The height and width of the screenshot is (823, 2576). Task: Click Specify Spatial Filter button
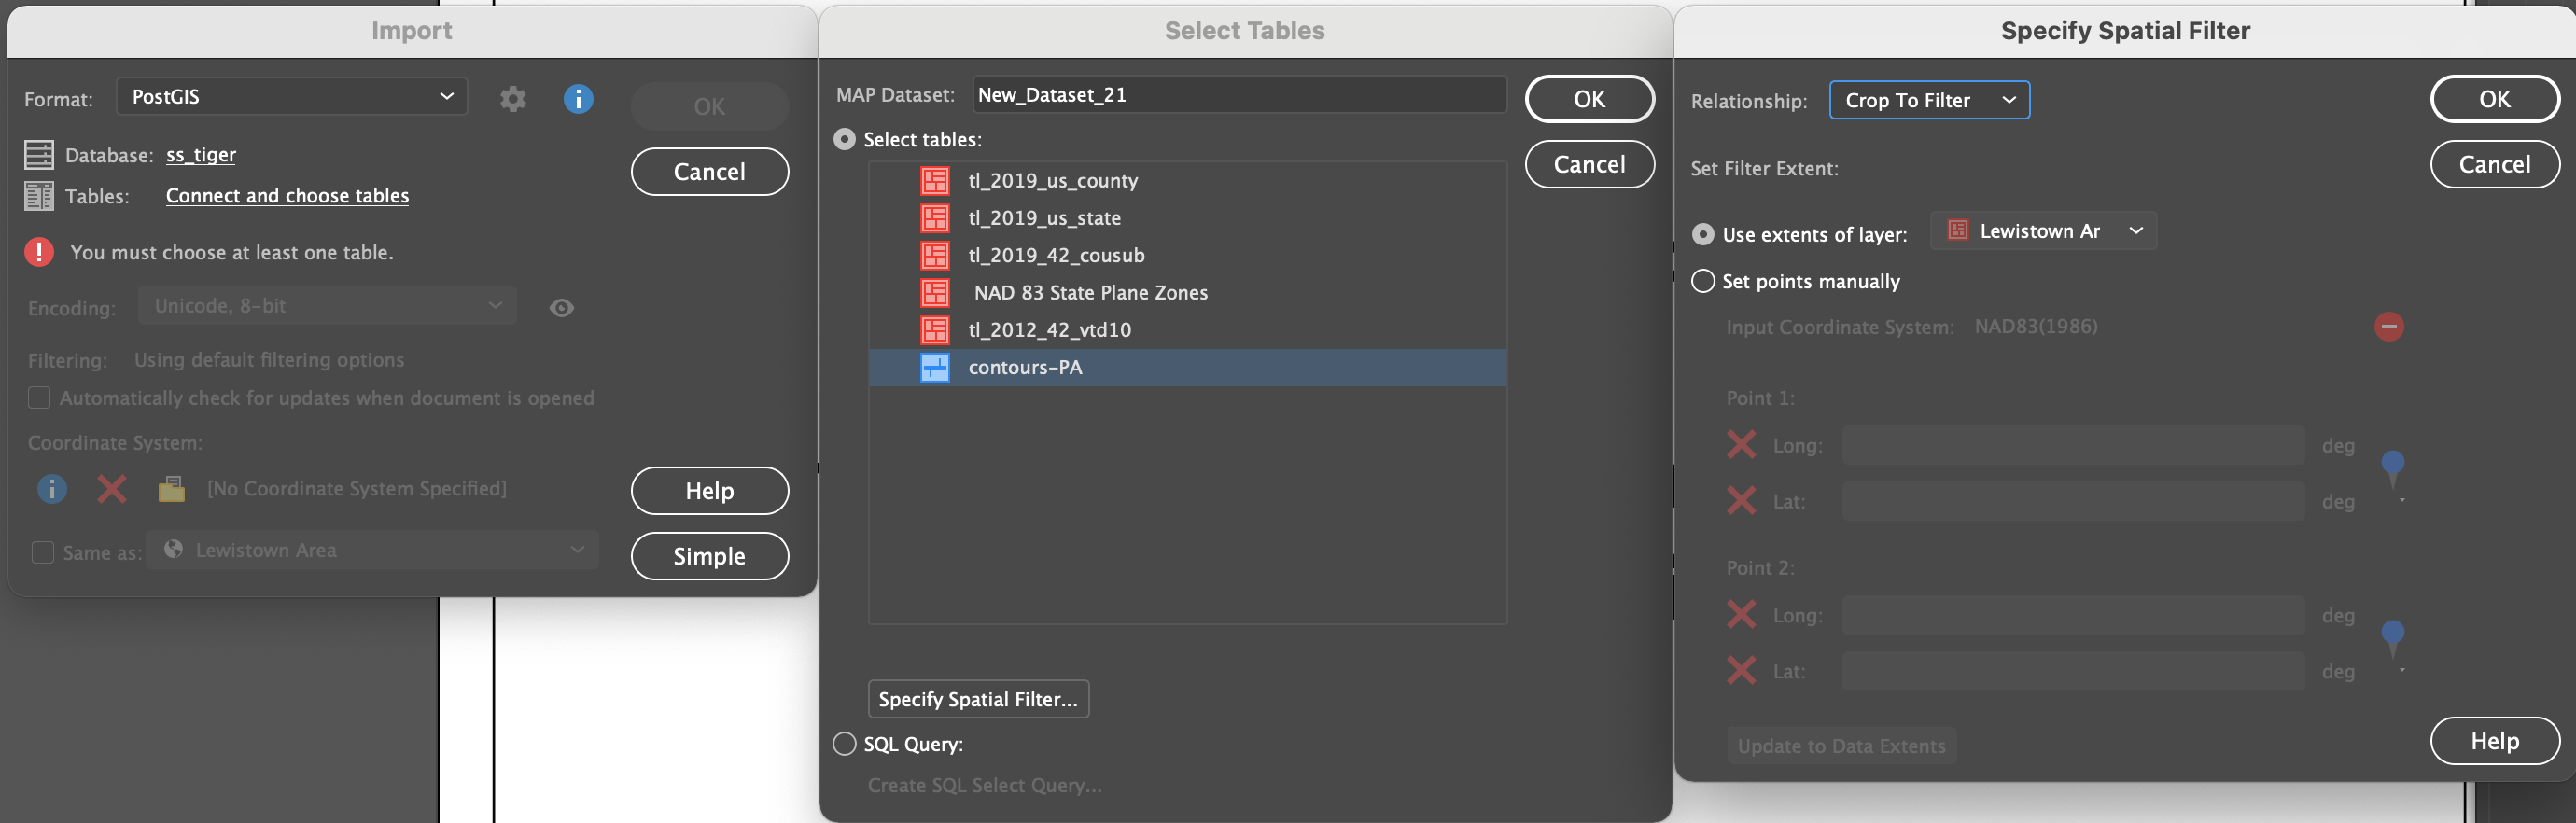(x=978, y=700)
